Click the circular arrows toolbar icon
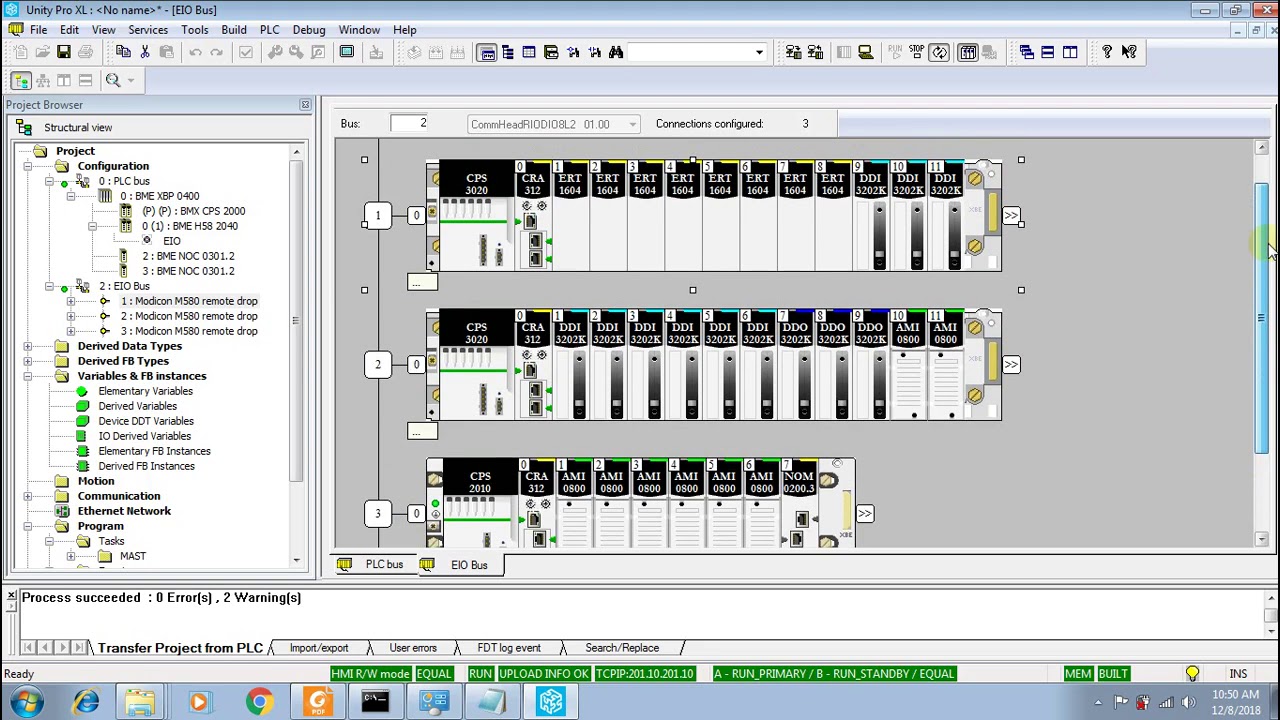The width and height of the screenshot is (1280, 720). tap(939, 52)
